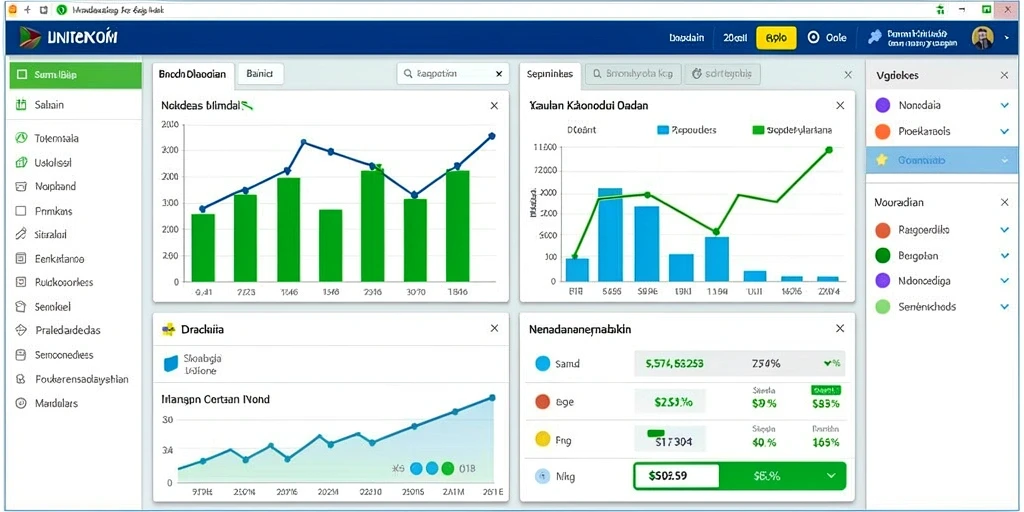Select the Uslolsel cube icon
Screen dimensions: 1024x512
pyautogui.click(x=21, y=162)
